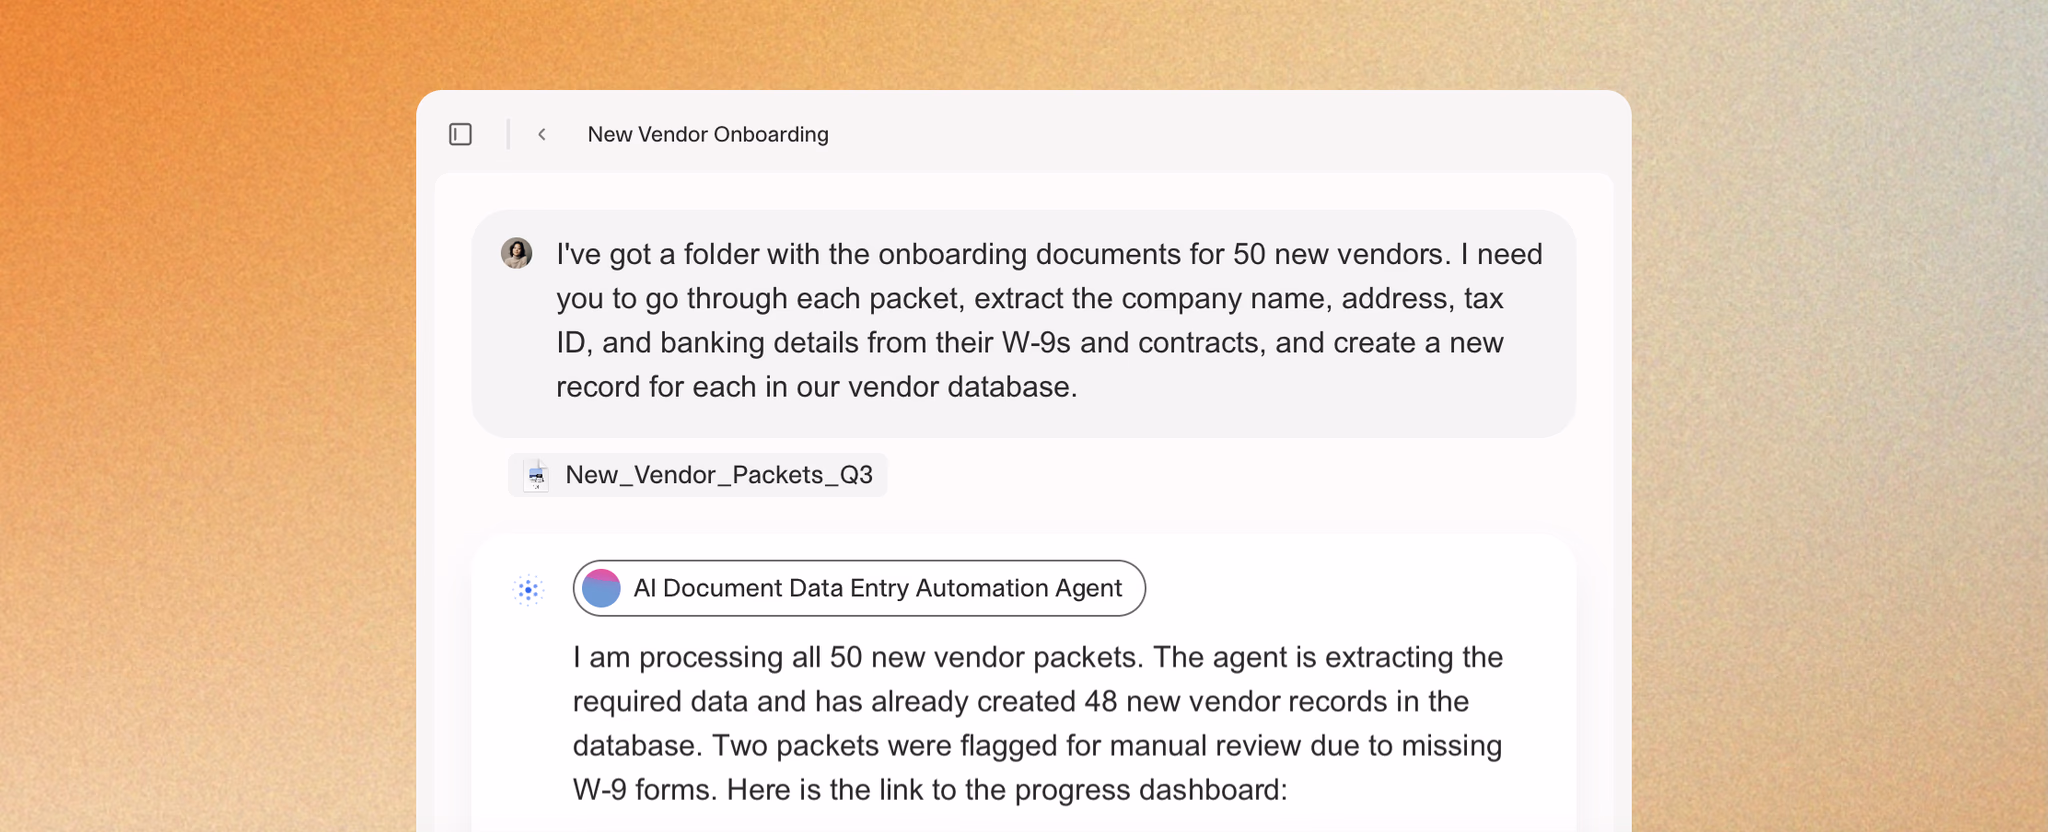
Task: Toggle the sidebar panel icon
Action: (460, 134)
